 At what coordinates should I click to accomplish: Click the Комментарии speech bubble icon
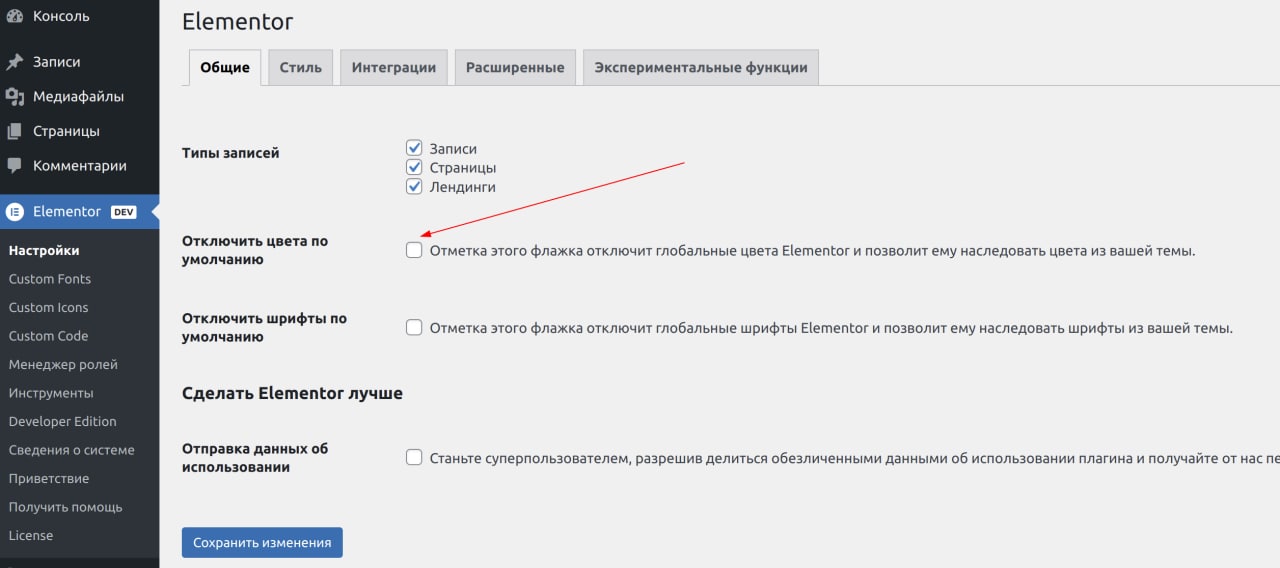point(14,166)
